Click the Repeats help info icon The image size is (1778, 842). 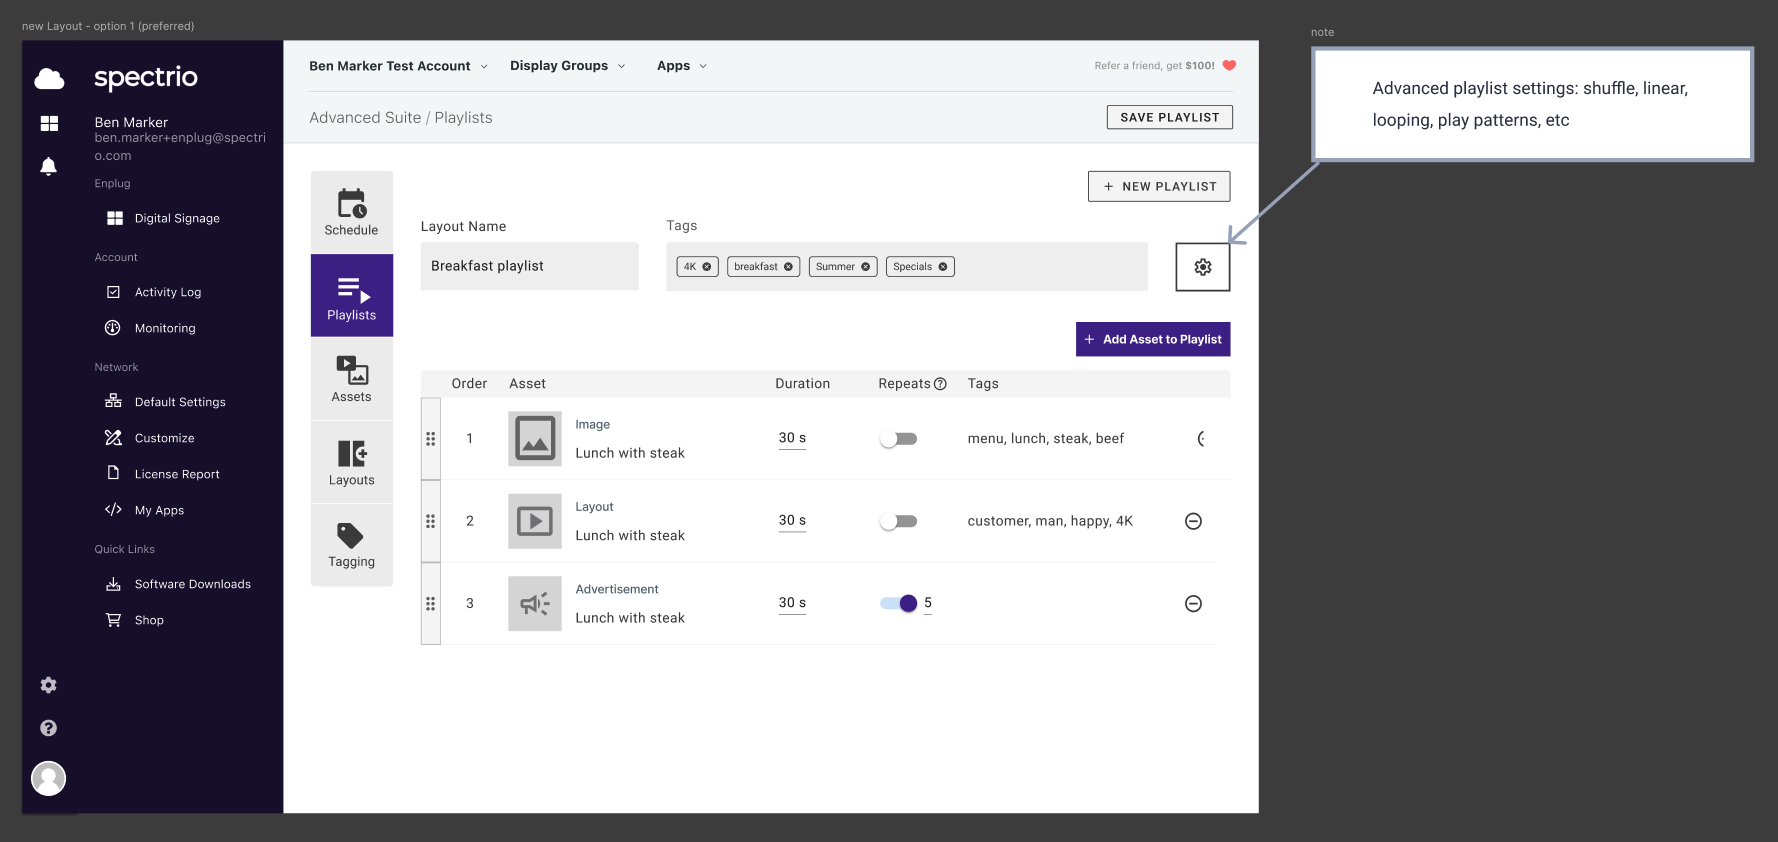click(940, 384)
